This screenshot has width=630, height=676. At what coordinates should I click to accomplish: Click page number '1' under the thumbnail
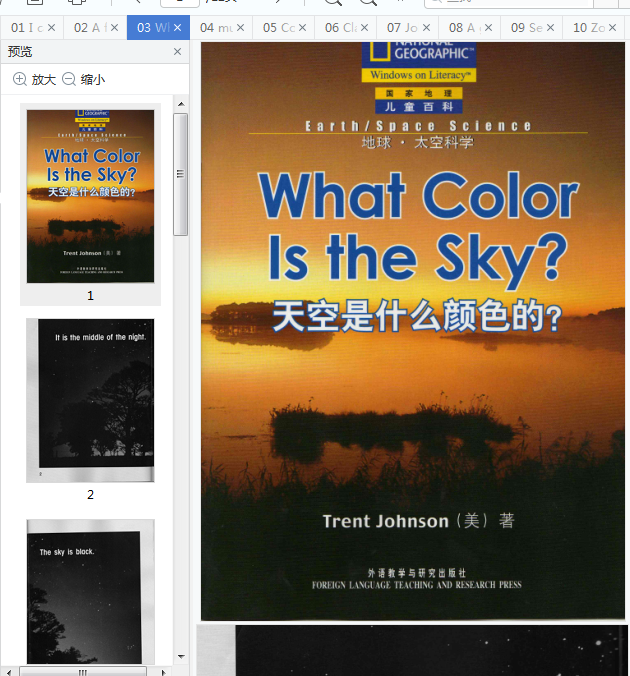click(x=90, y=296)
